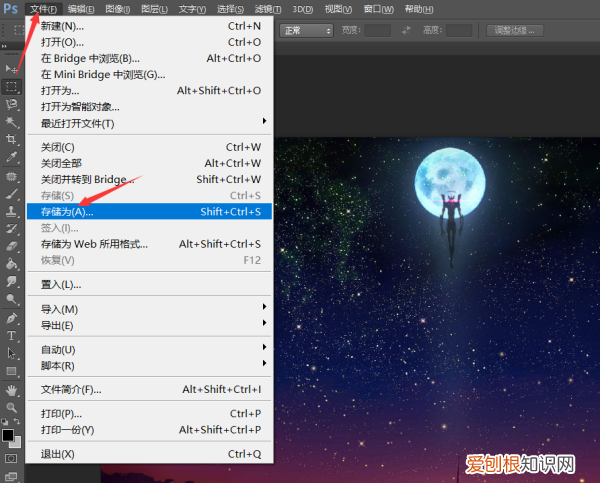The height and width of the screenshot is (483, 600).
Task: Select the Lasso tool
Action: click(x=12, y=104)
